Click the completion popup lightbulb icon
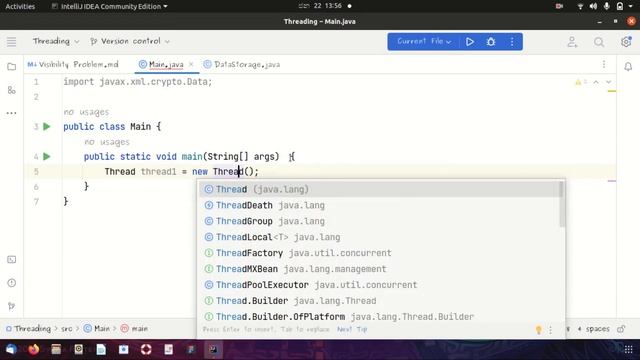640x360 pixels. [538, 330]
